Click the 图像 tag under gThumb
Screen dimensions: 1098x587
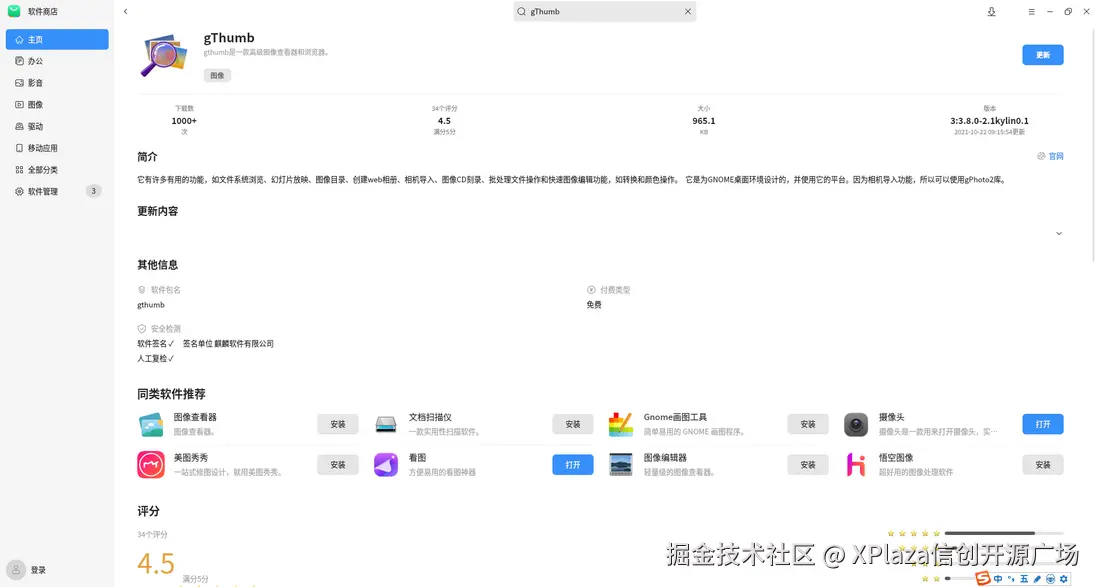pyautogui.click(x=218, y=75)
